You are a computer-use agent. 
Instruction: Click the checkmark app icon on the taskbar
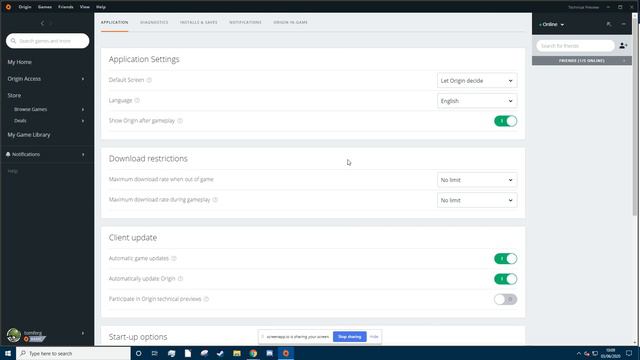pos(220,353)
